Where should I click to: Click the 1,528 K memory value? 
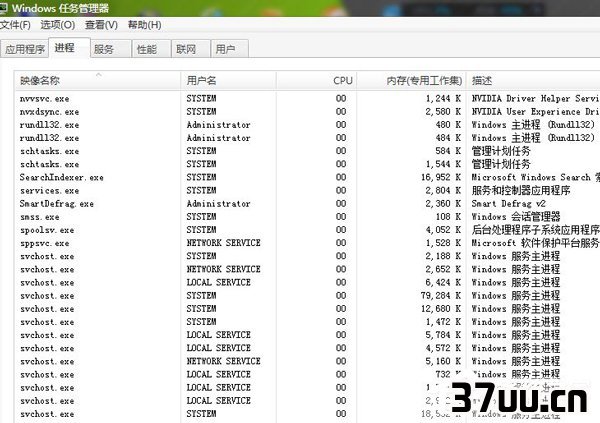coord(443,243)
